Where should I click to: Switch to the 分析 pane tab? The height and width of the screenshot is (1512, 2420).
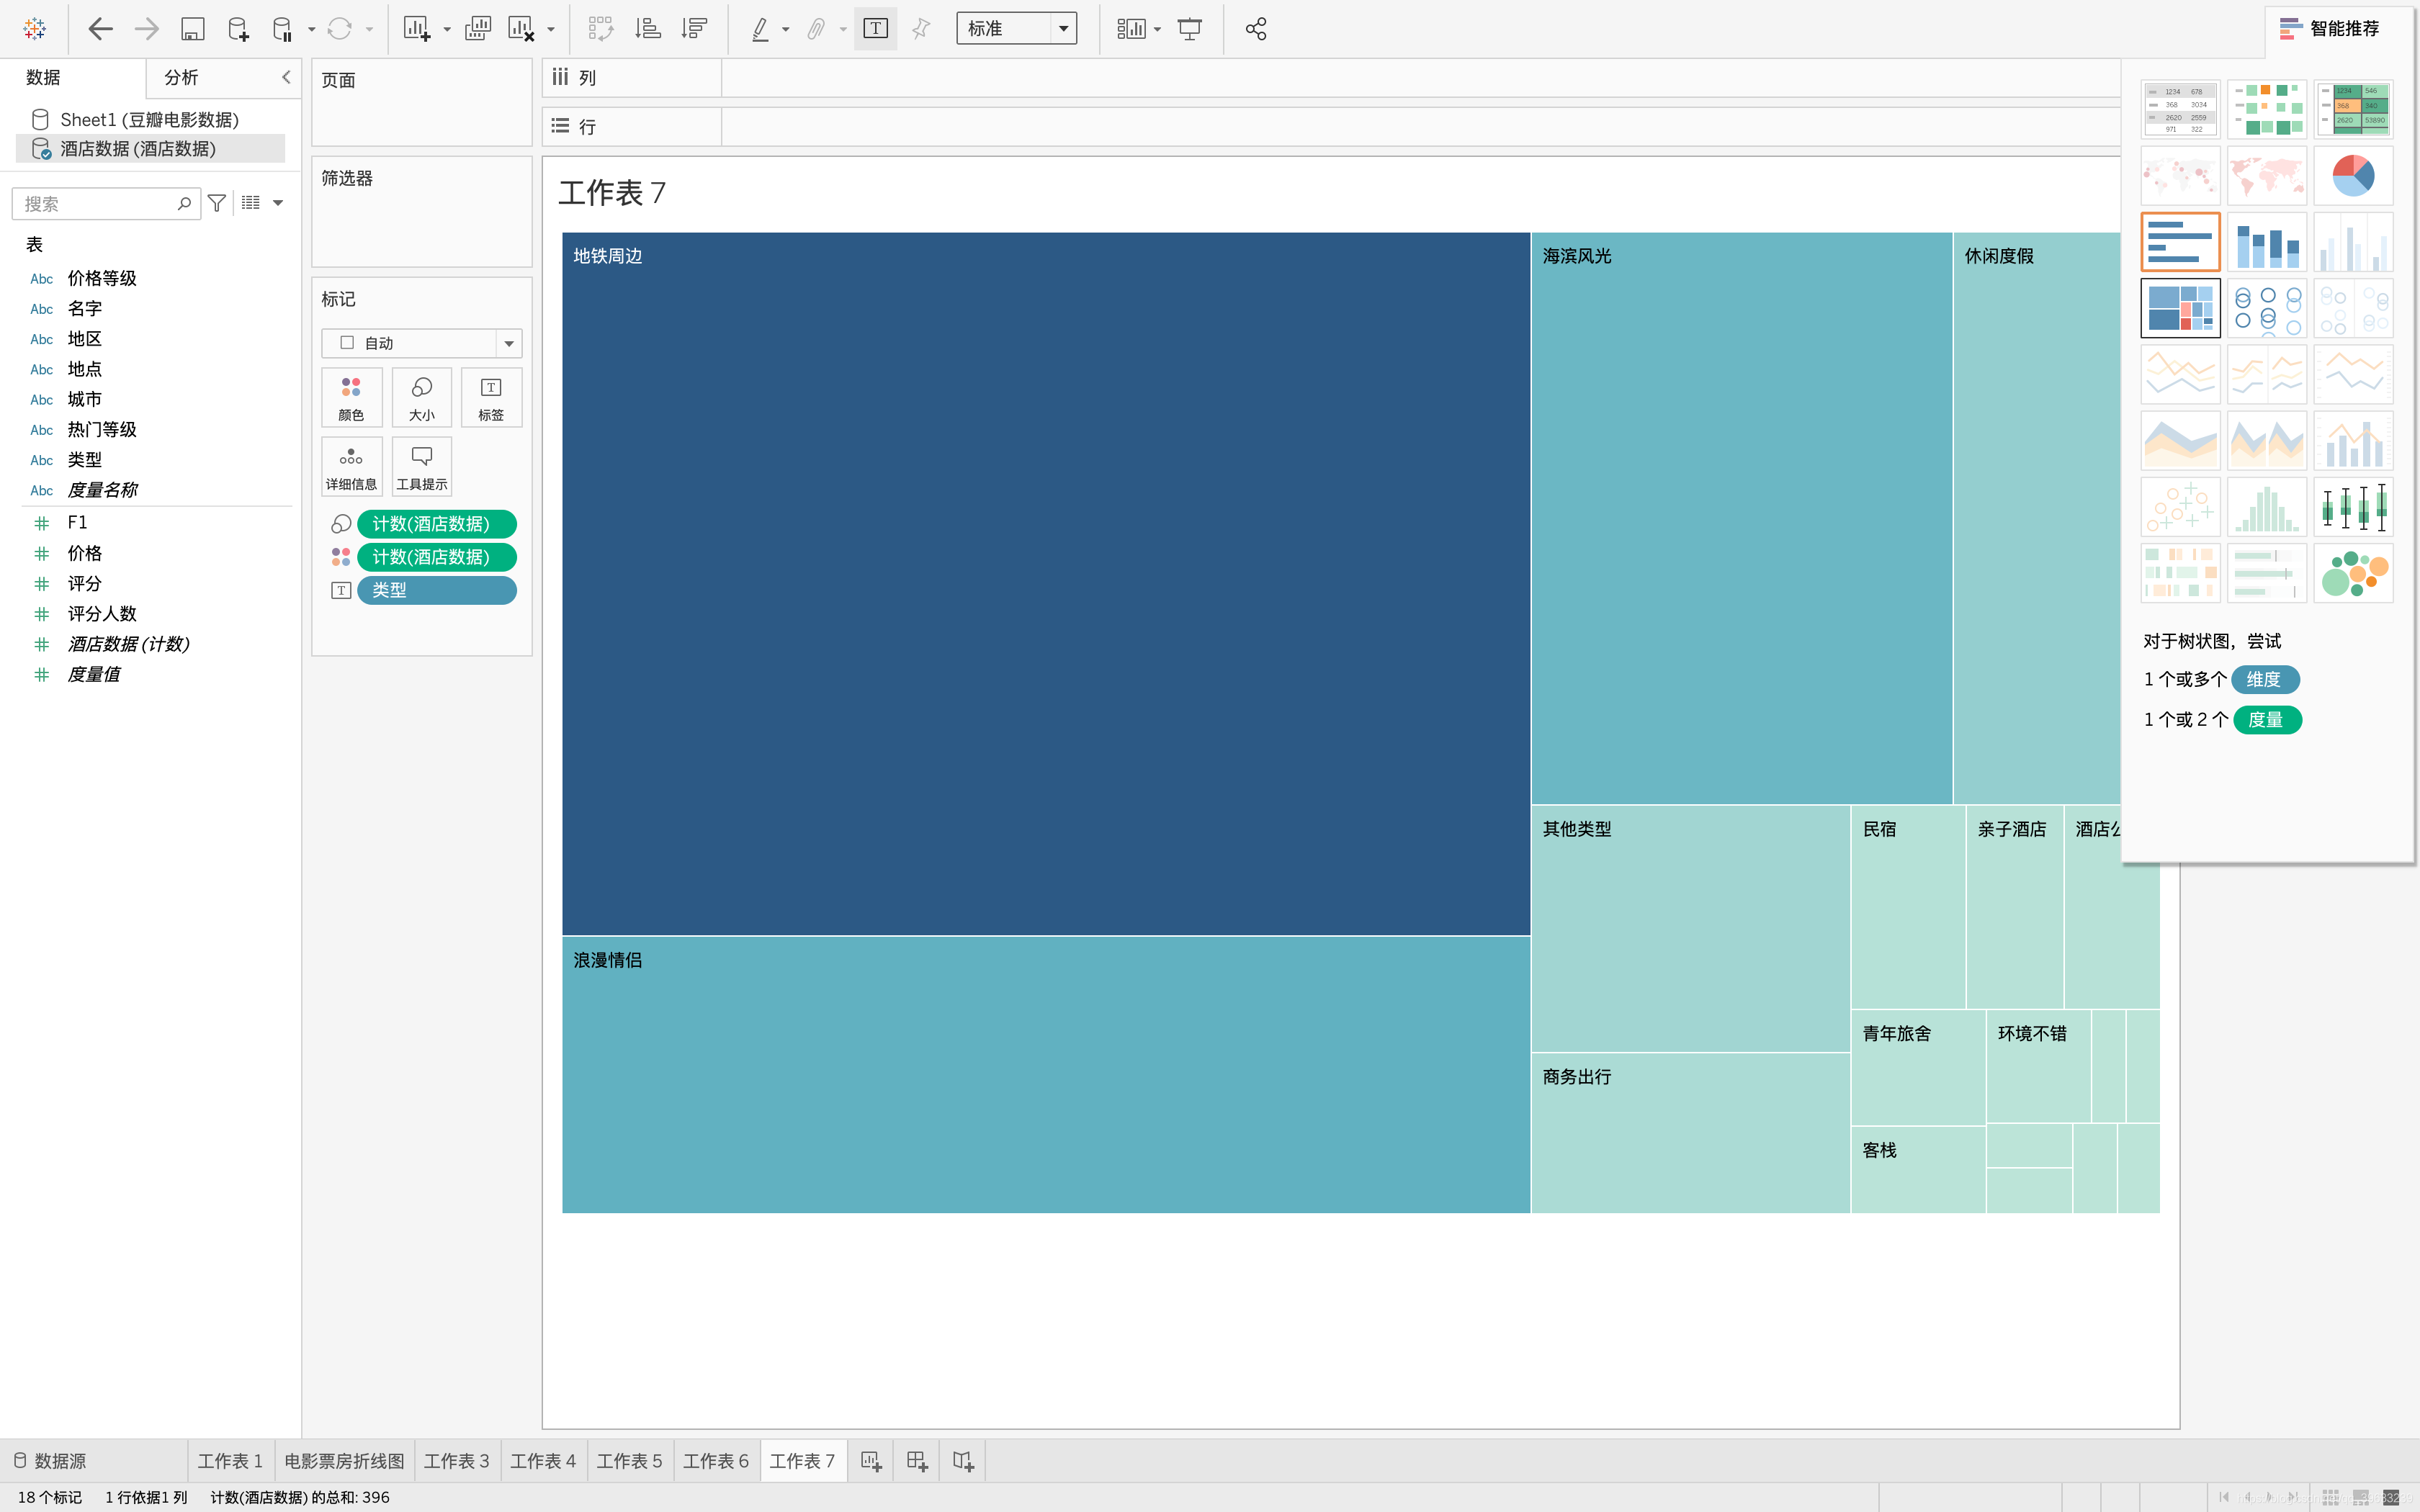(x=181, y=77)
